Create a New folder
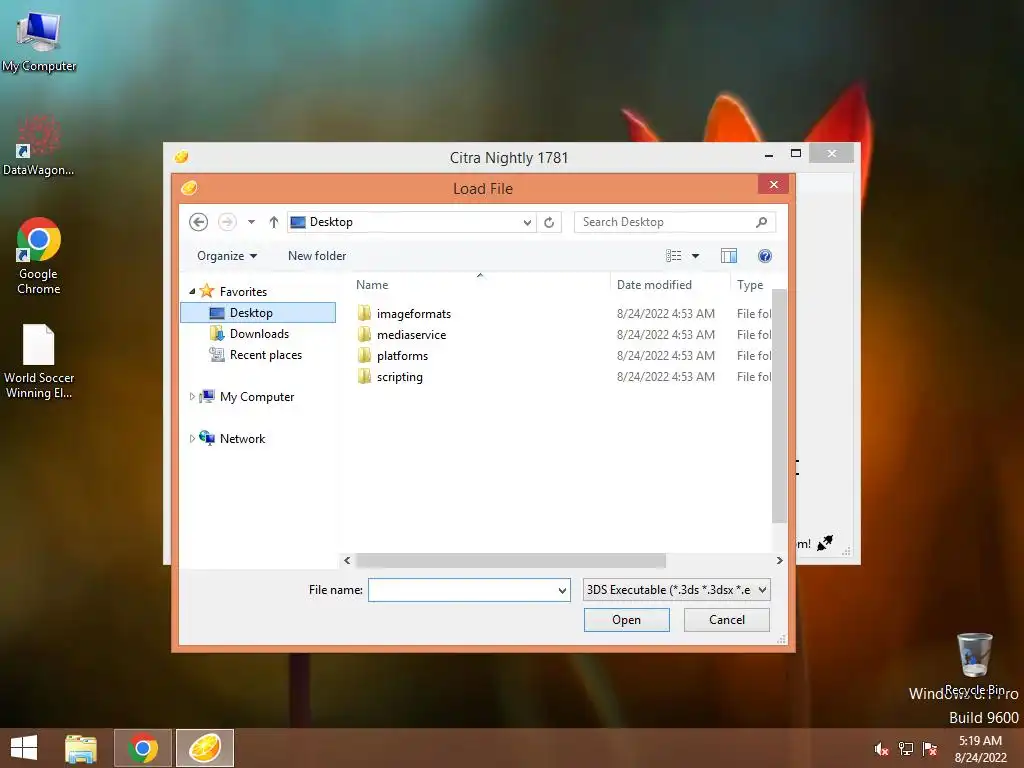This screenshot has height=768, width=1024. pyautogui.click(x=317, y=256)
